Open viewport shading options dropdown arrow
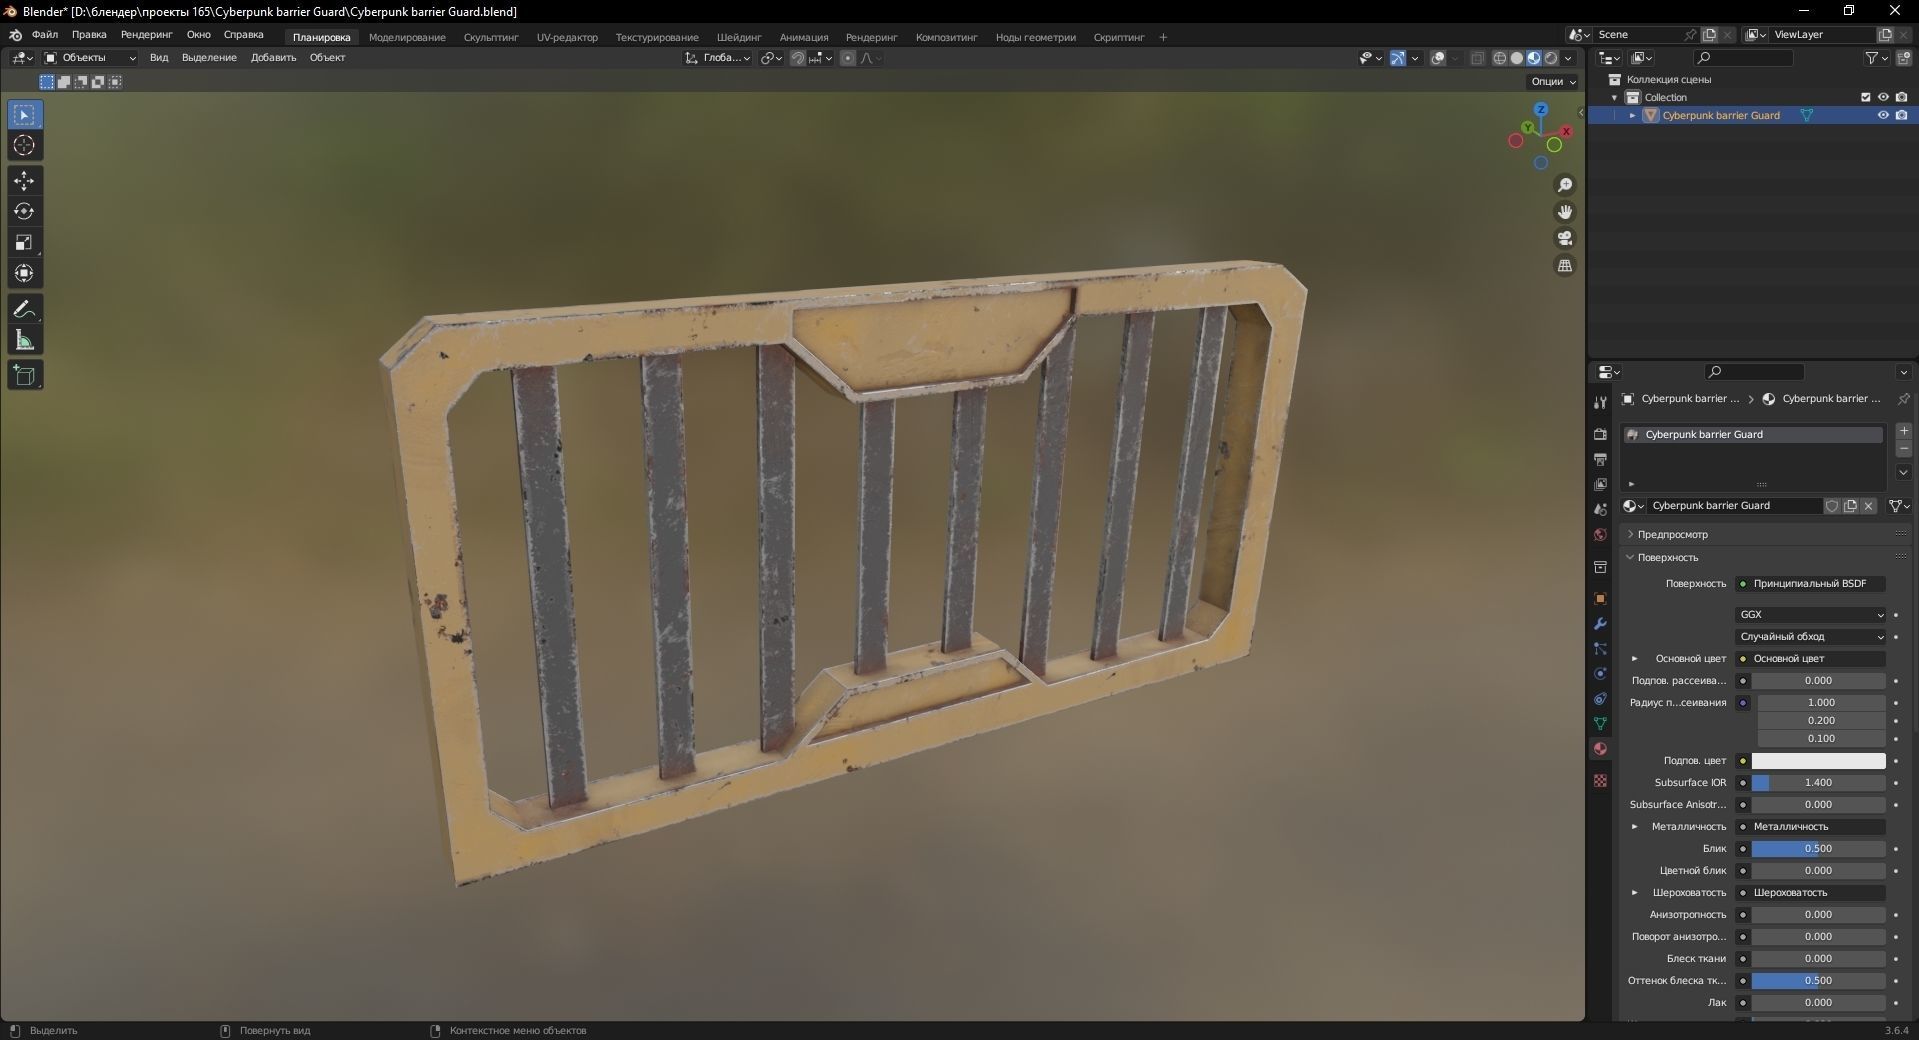The height and width of the screenshot is (1040, 1919). pos(1568,58)
